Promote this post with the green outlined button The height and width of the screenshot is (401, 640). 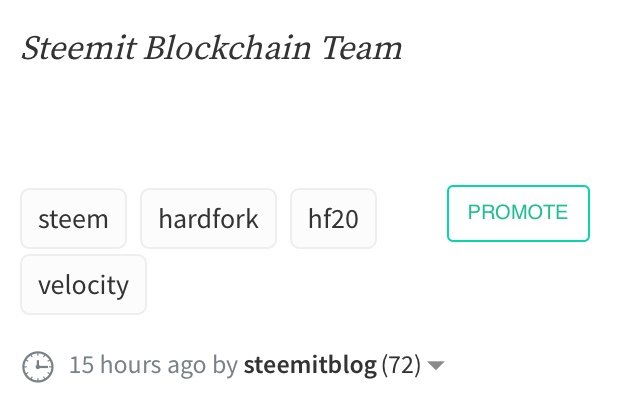pos(517,213)
